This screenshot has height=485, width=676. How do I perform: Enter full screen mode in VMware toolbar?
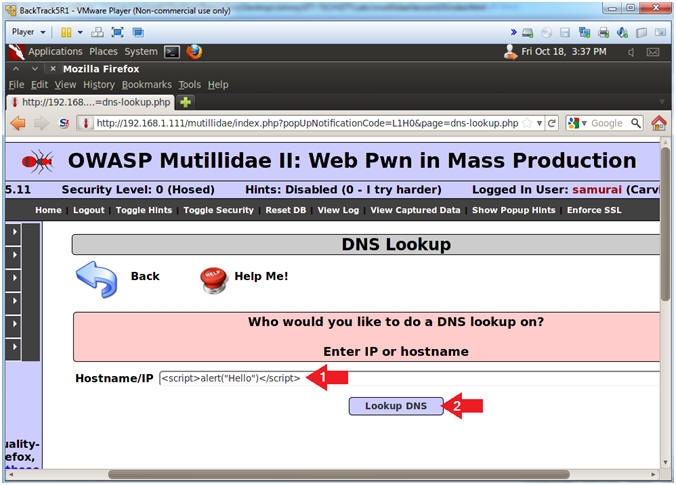coord(117,32)
